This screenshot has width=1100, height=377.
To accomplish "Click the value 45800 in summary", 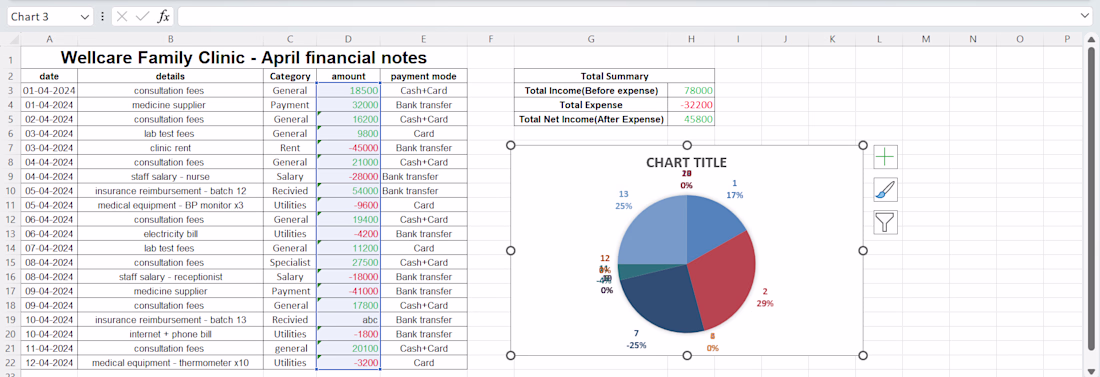I will [x=691, y=119].
